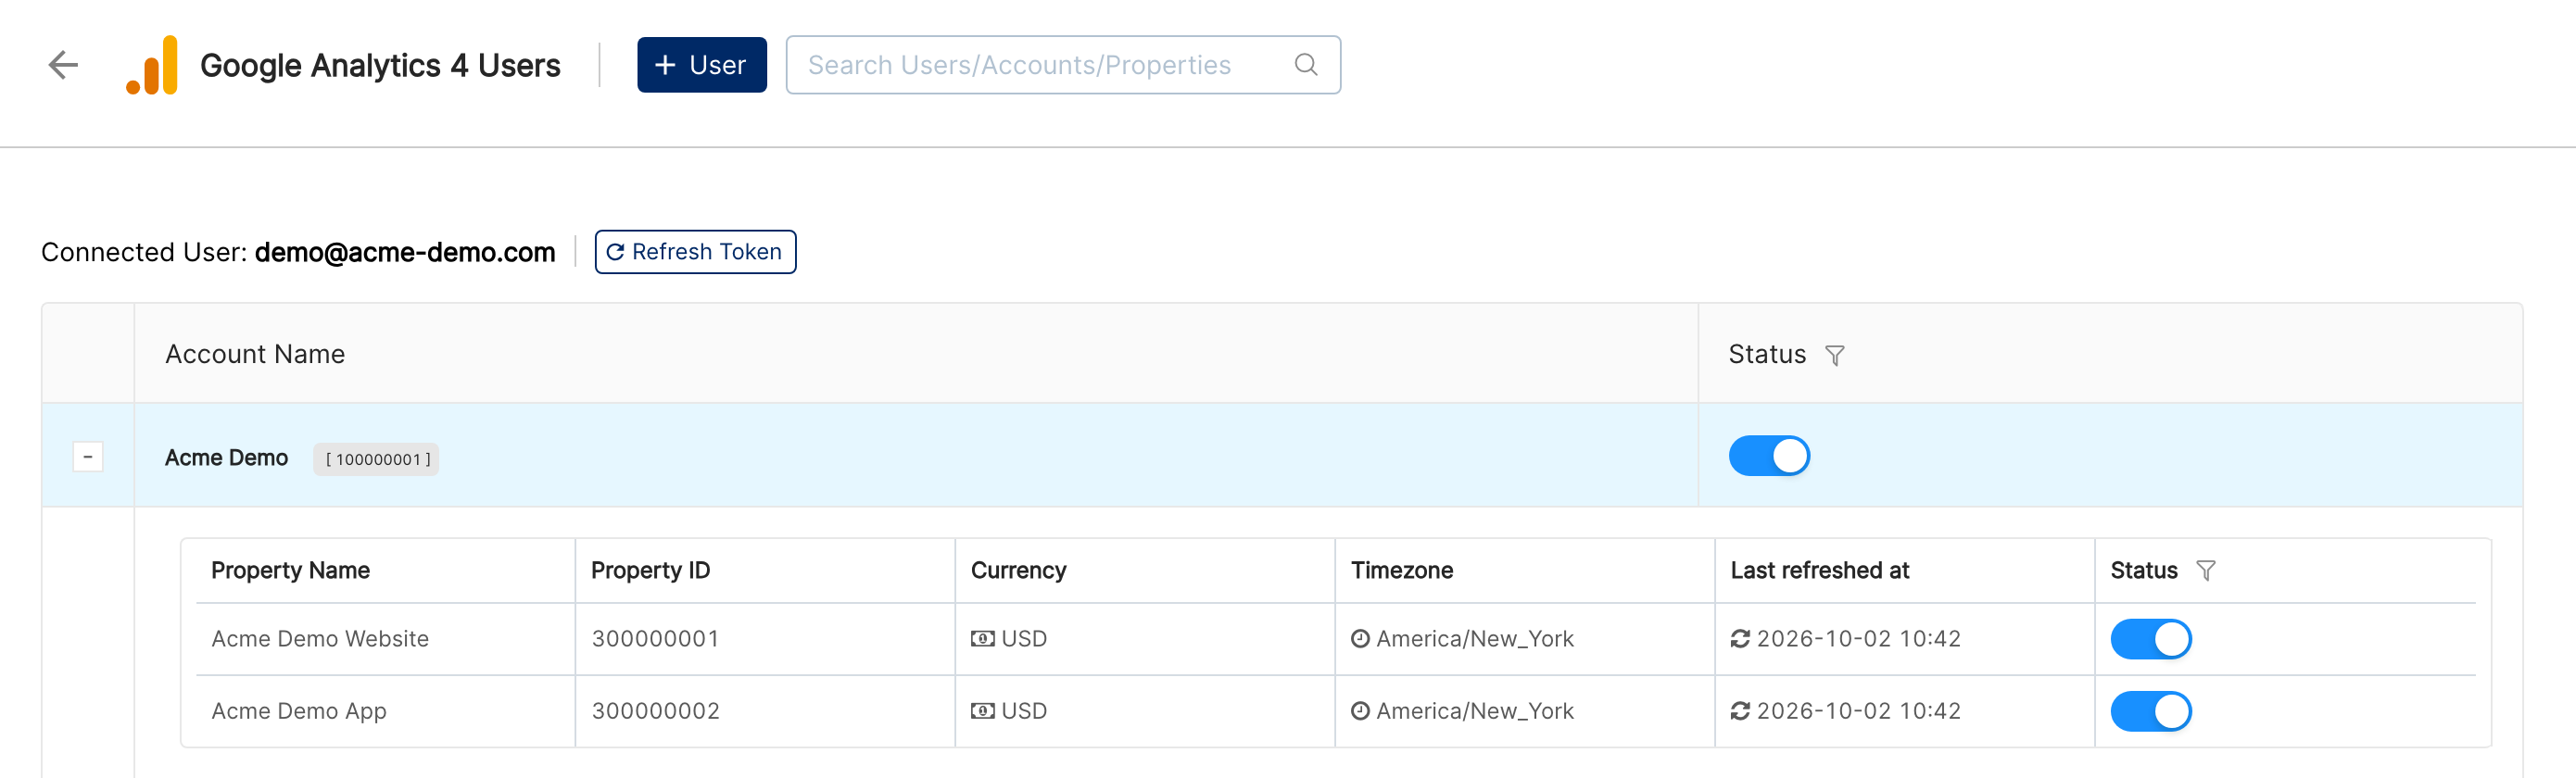Click USD value in Acme Demo App row
Screen dimensions: 2576x778
tap(1024, 711)
